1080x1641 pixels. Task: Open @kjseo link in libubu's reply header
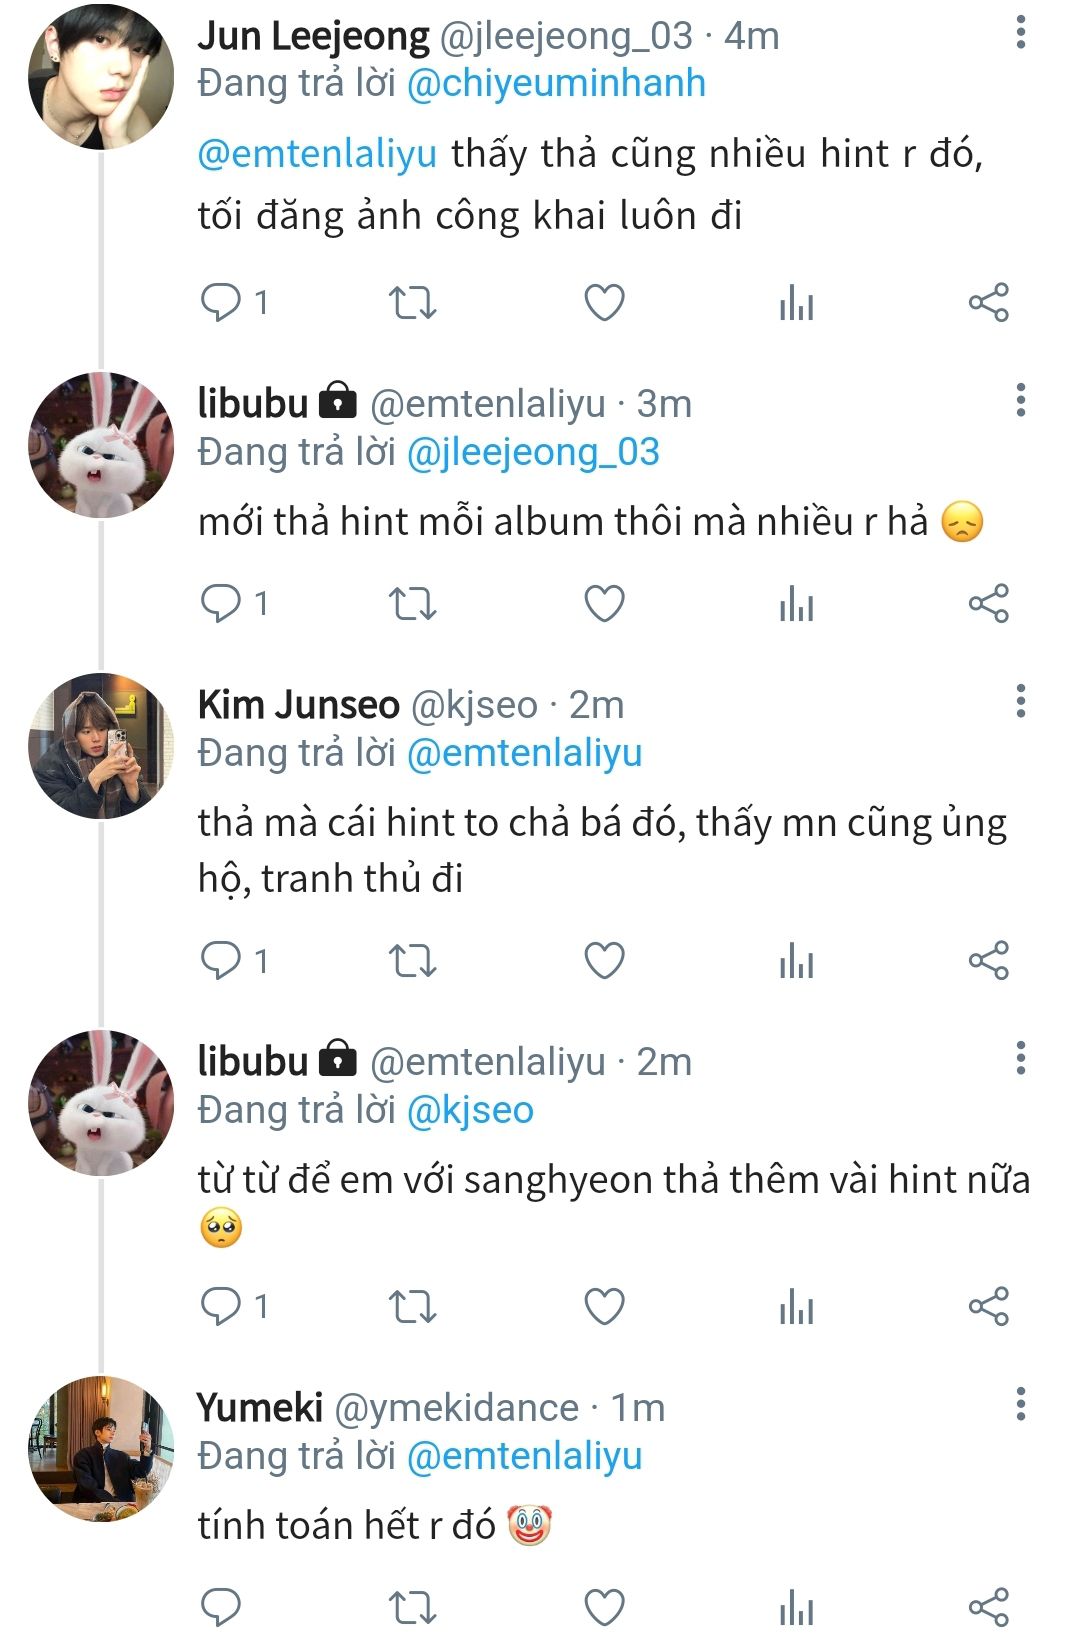tap(470, 1110)
